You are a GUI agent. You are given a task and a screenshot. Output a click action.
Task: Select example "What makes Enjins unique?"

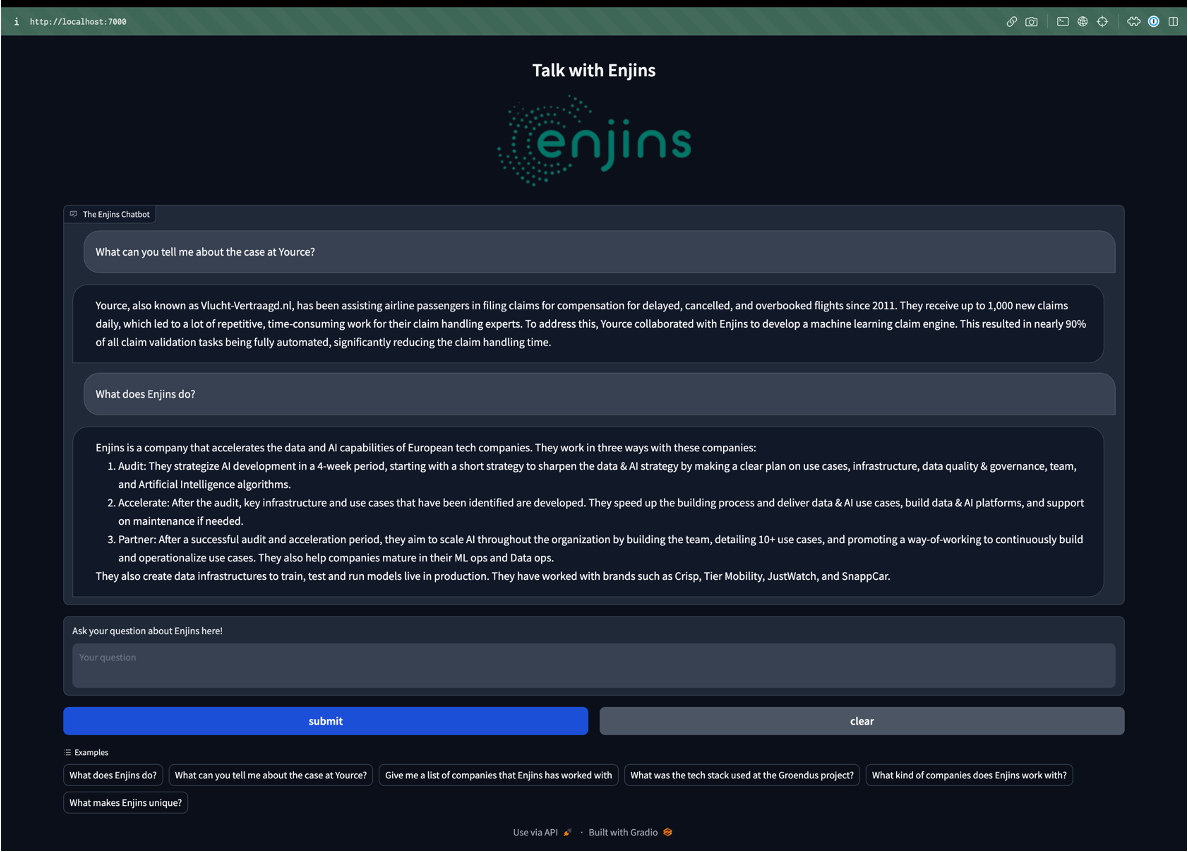pos(126,803)
